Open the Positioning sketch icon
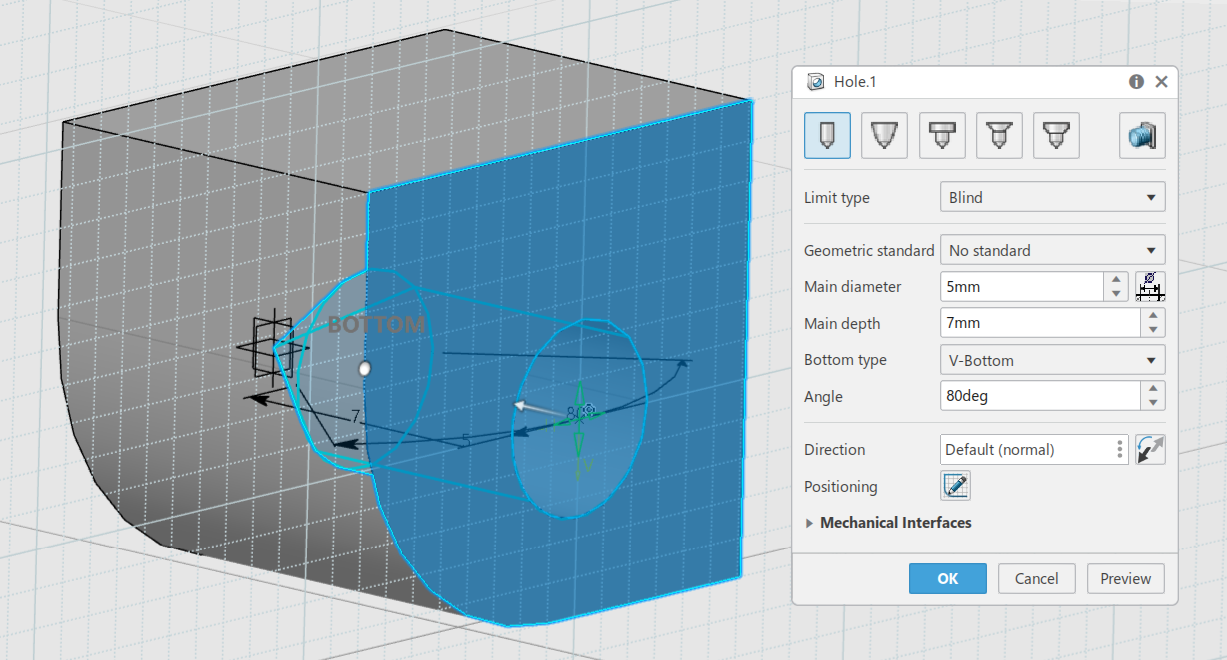 [955, 487]
